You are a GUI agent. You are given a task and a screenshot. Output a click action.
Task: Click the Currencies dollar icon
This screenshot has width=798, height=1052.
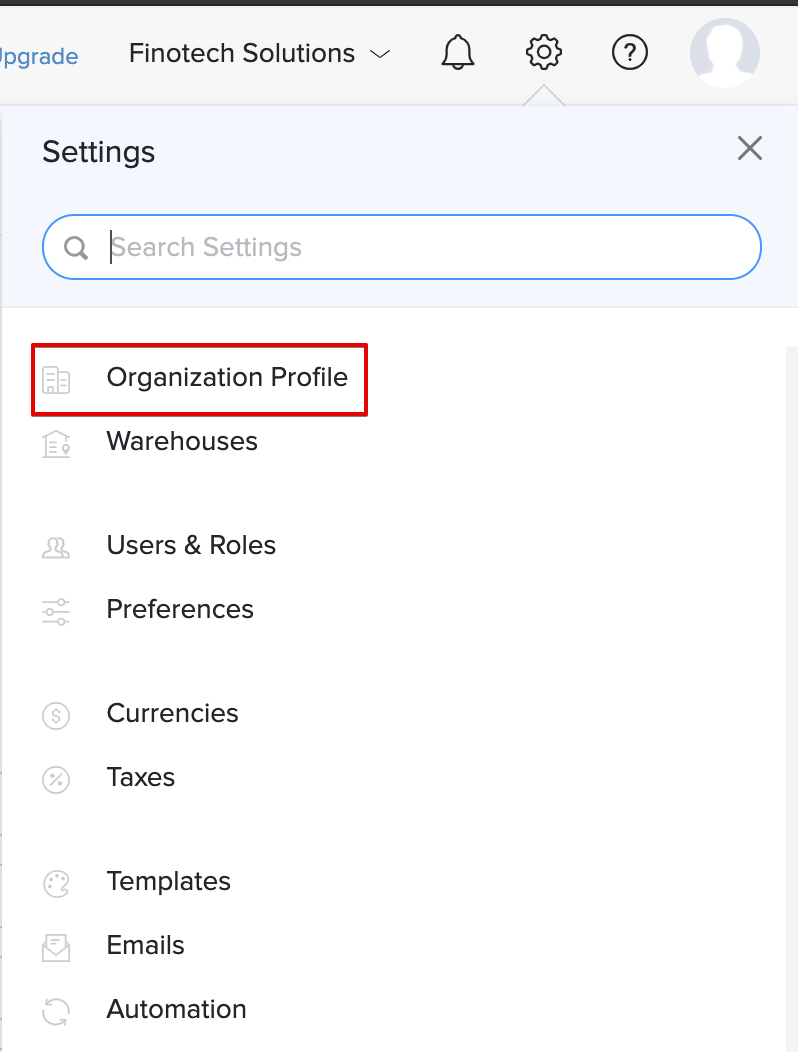pyautogui.click(x=57, y=716)
